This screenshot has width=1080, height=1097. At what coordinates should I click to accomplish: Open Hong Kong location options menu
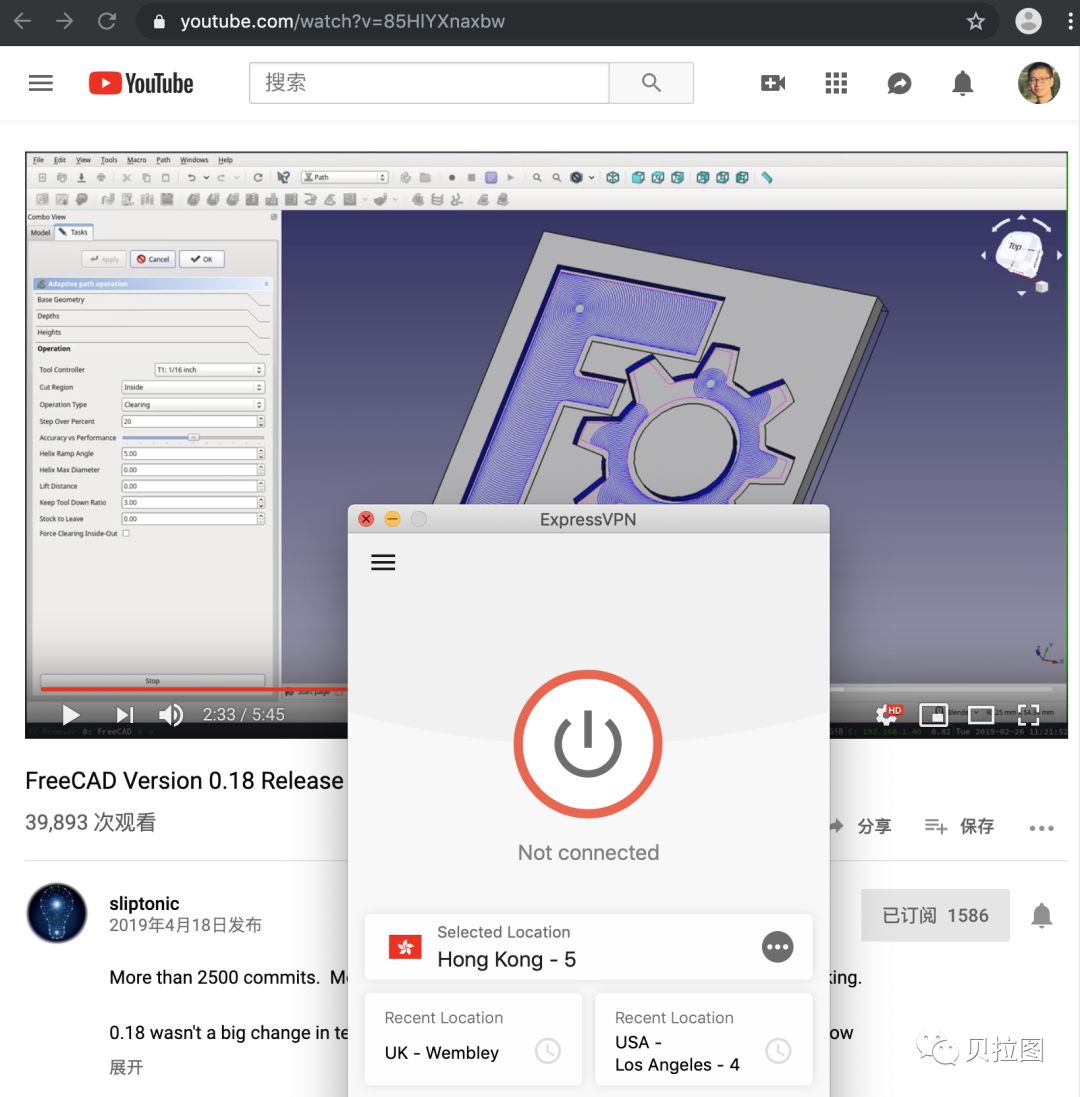(777, 946)
